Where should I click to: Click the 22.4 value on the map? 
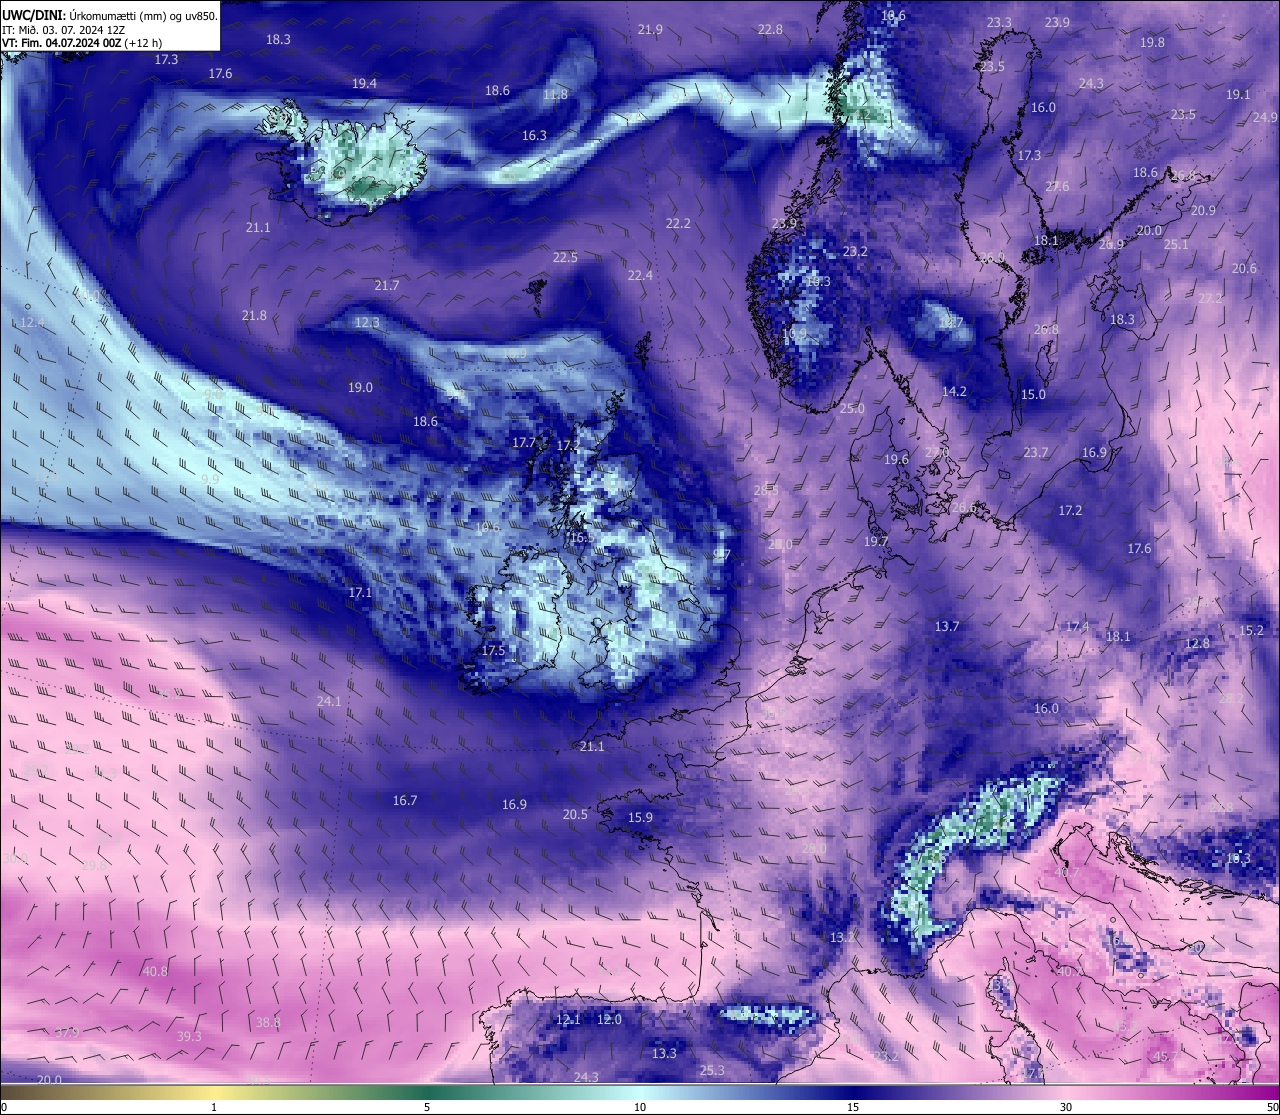pos(640,276)
